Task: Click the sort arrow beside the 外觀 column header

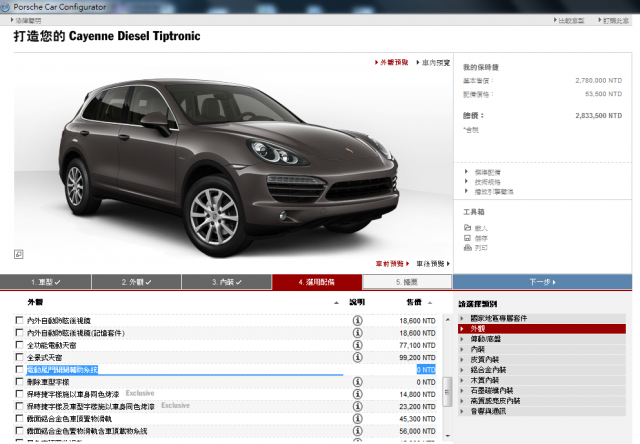Action: coord(336,303)
